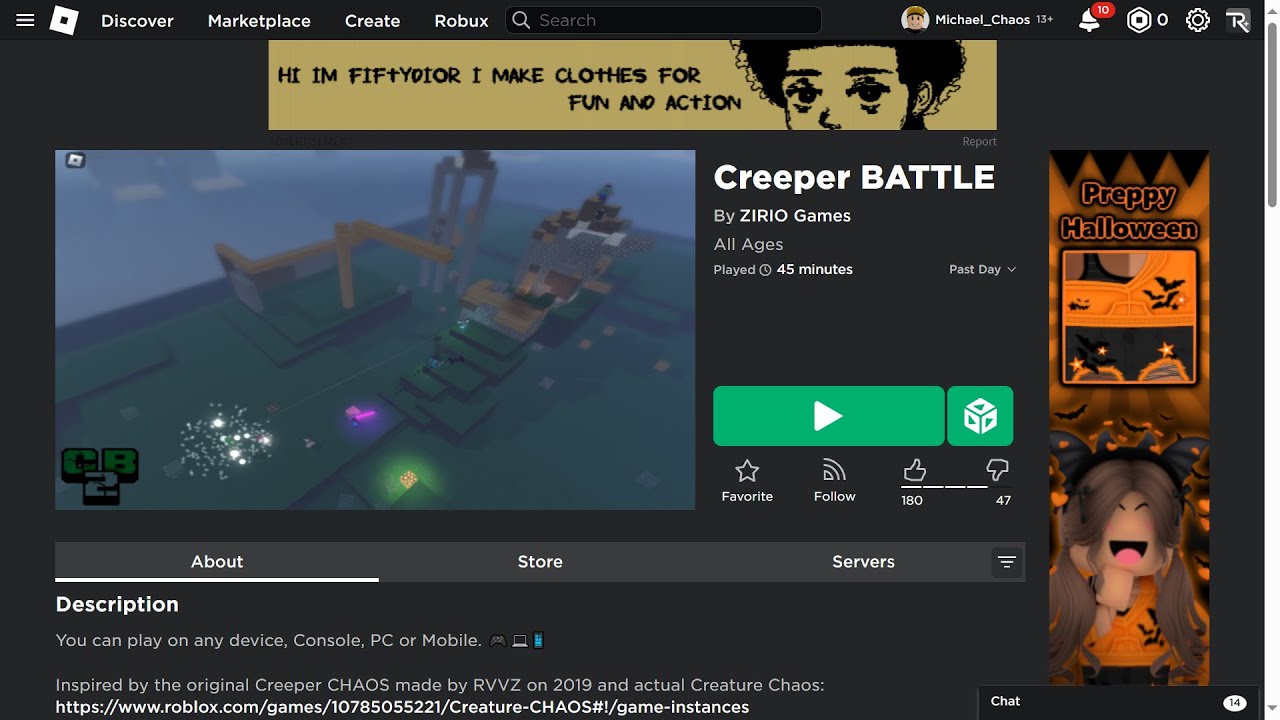Open the filter icon beside Servers tab
Viewport: 1280px width, 720px height.
[1007, 562]
